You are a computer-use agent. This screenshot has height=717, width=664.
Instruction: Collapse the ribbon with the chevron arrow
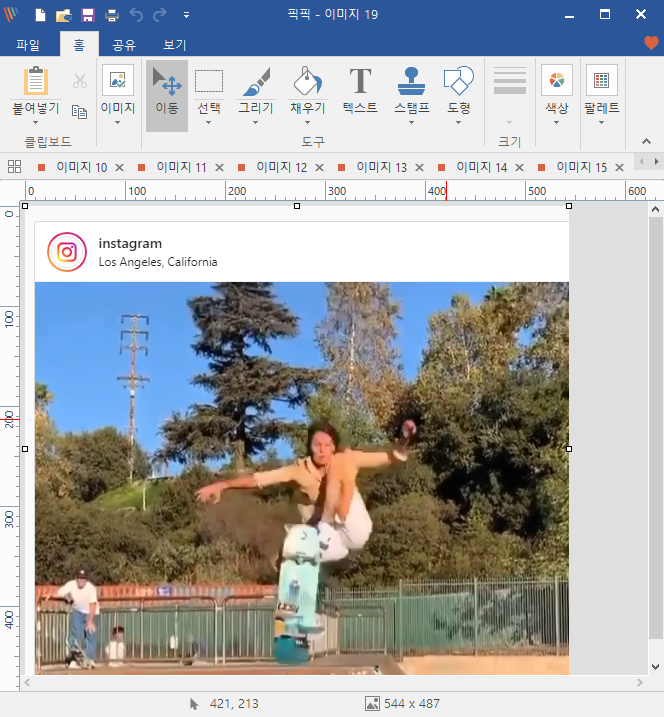coord(646,141)
